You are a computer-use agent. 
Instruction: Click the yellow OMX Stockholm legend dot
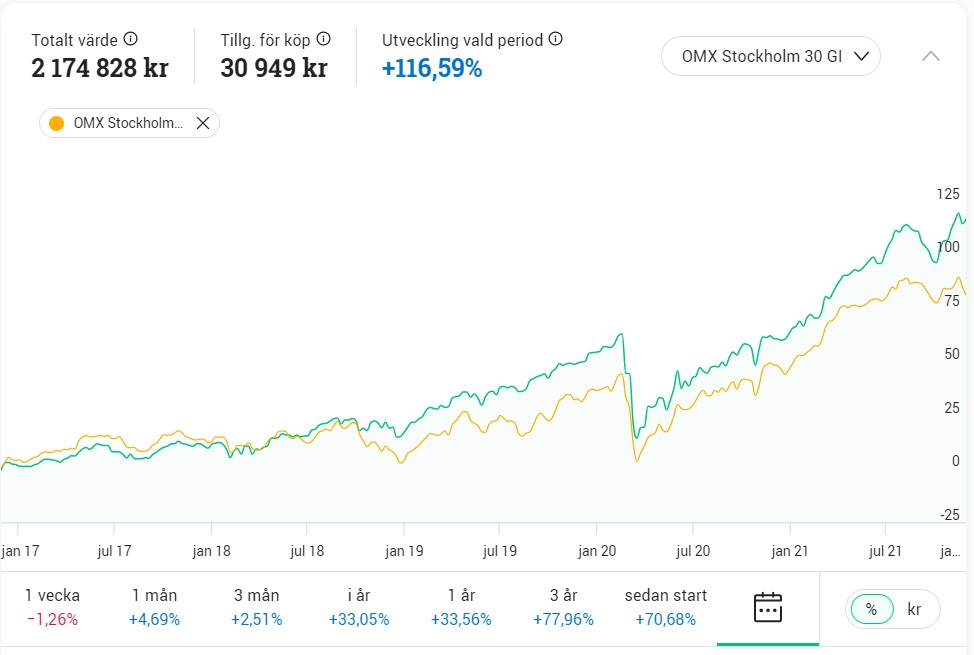pyautogui.click(x=57, y=123)
